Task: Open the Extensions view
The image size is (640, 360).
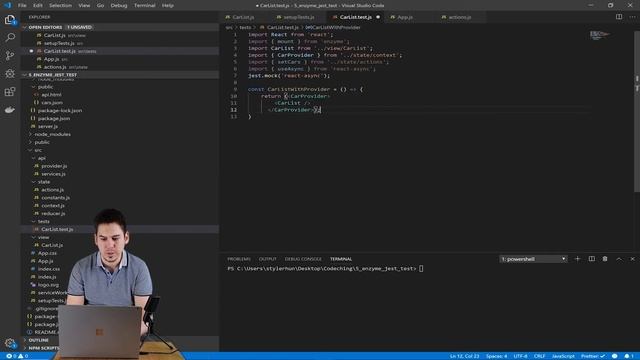Action: [10, 91]
